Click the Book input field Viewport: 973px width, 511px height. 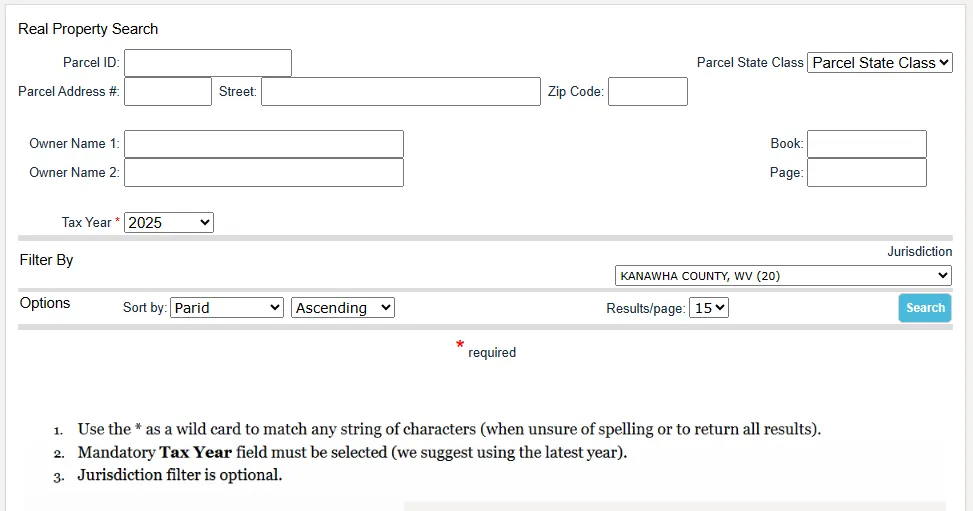tap(866, 144)
